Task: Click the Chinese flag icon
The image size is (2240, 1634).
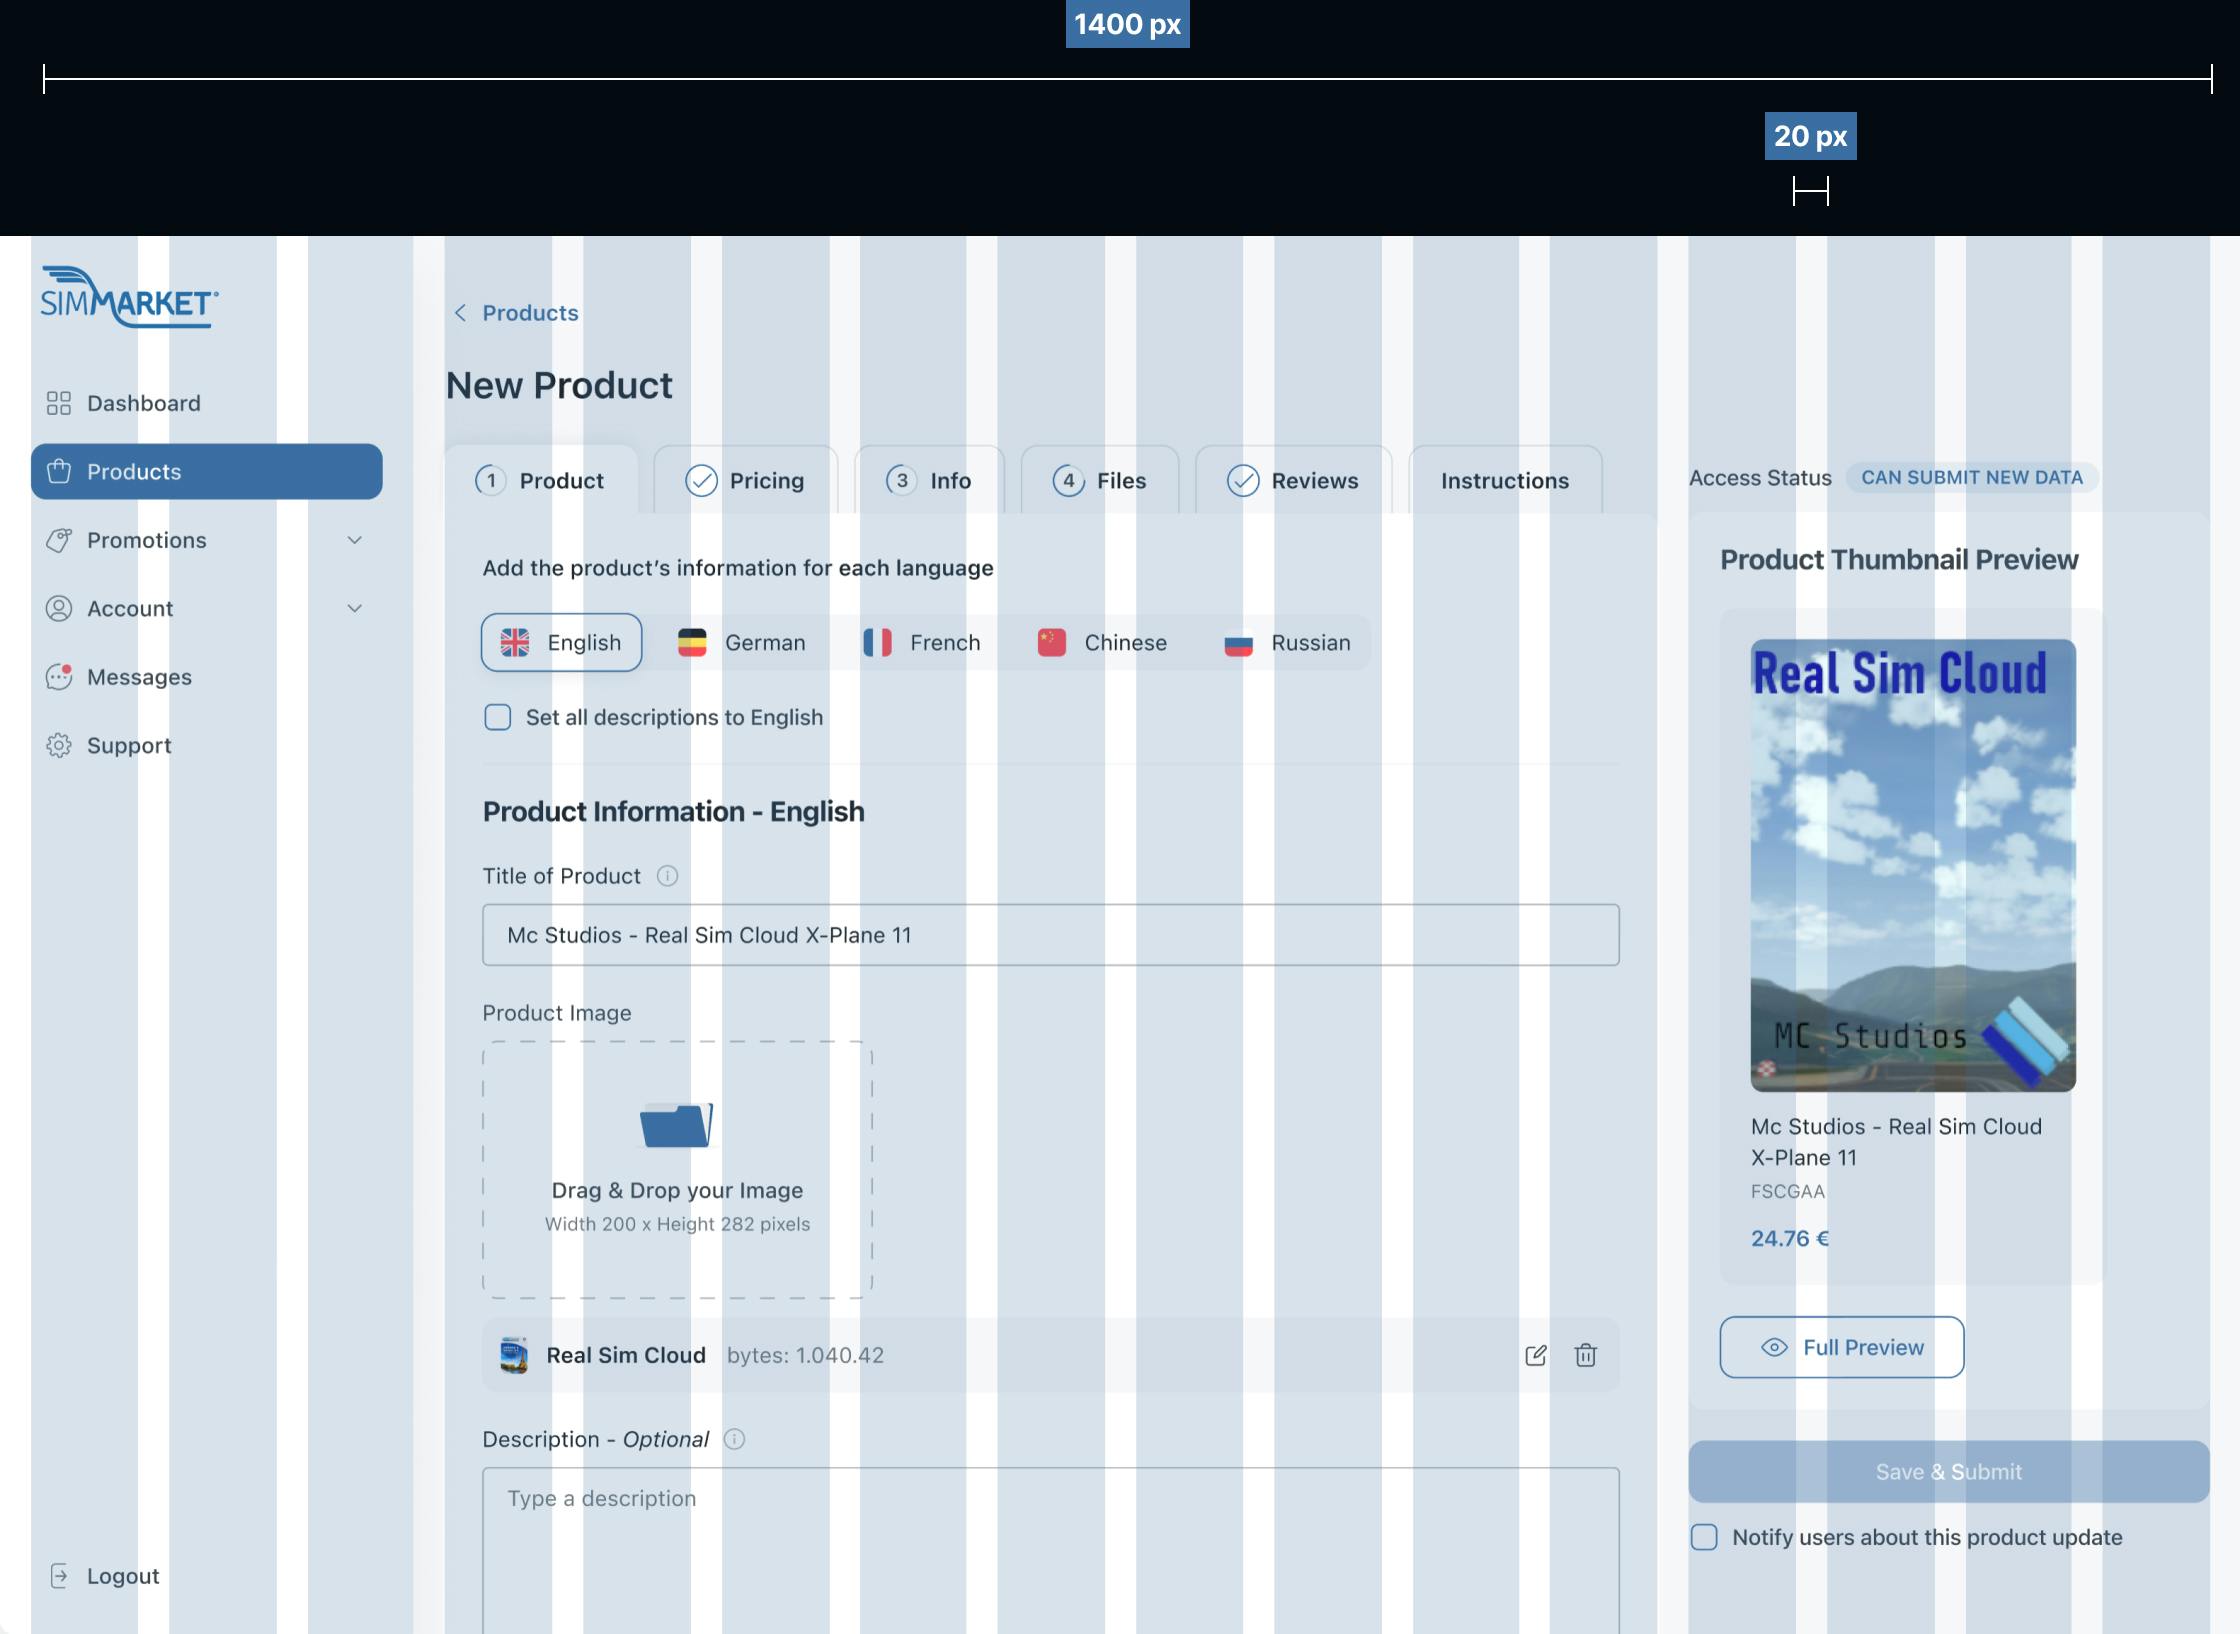Action: tap(1052, 643)
